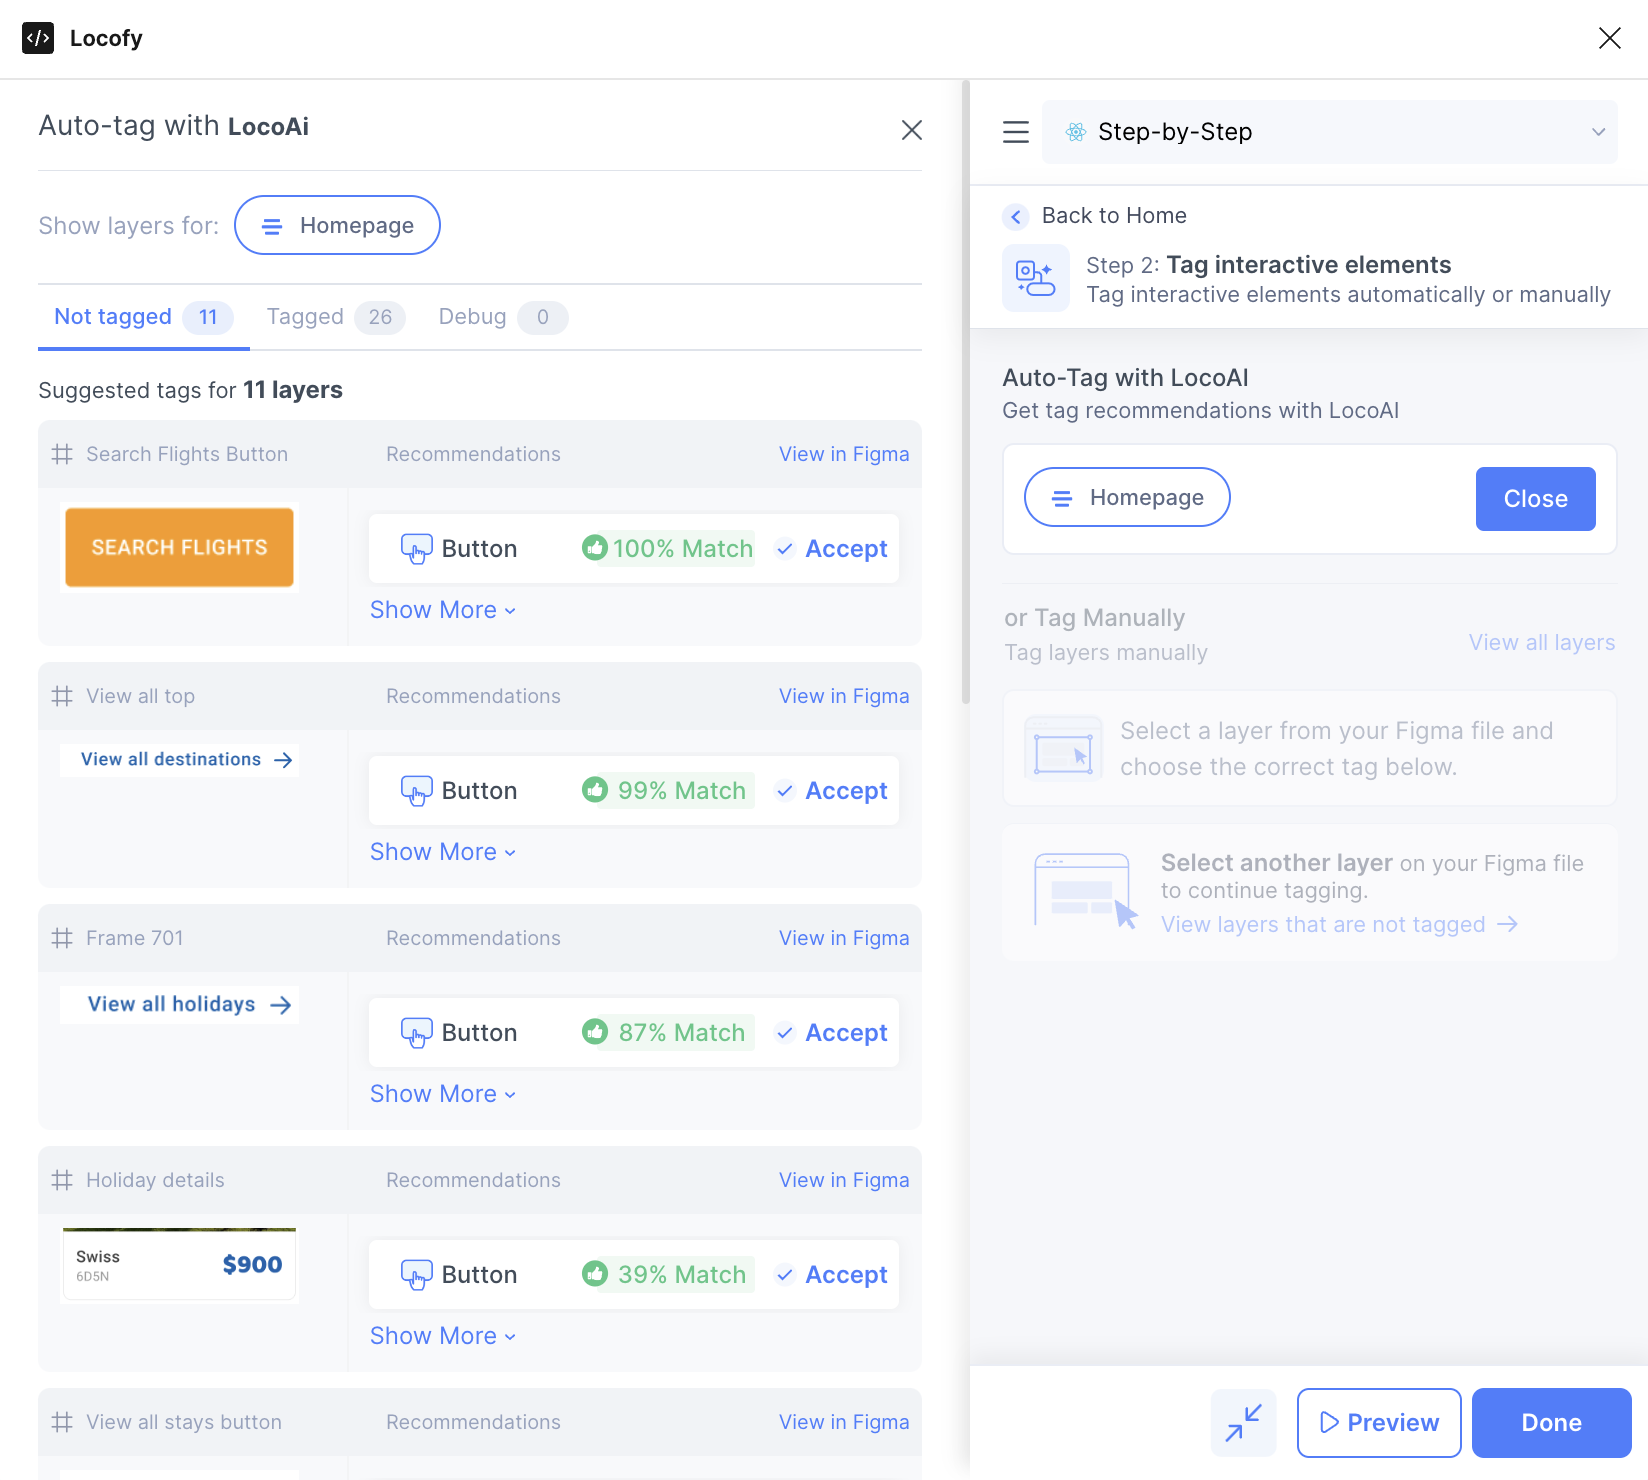1648x1480 pixels.
Task: Expand Show More under Holiday details recommendation
Action: [442, 1335]
